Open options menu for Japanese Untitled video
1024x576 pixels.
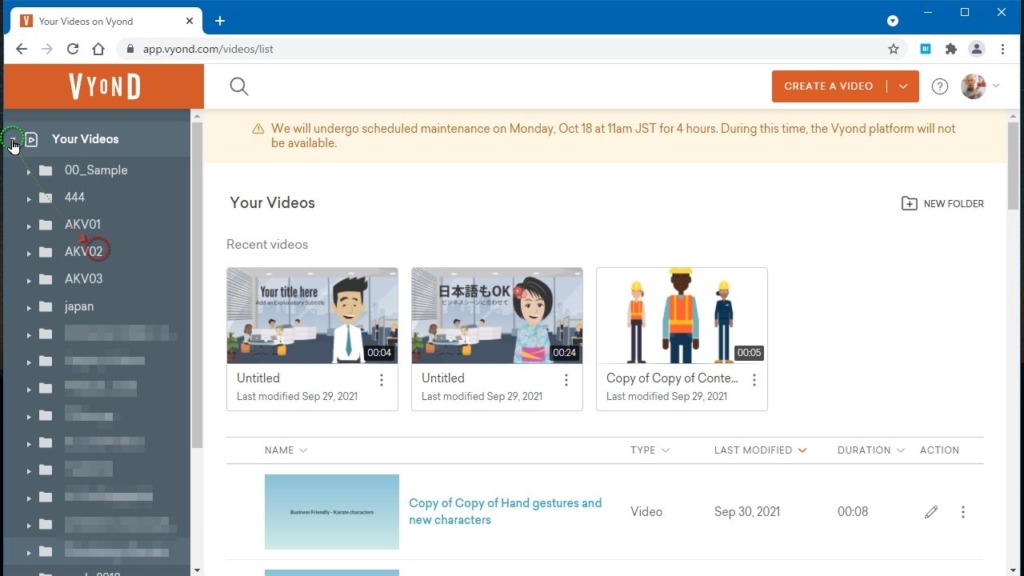pyautogui.click(x=566, y=379)
